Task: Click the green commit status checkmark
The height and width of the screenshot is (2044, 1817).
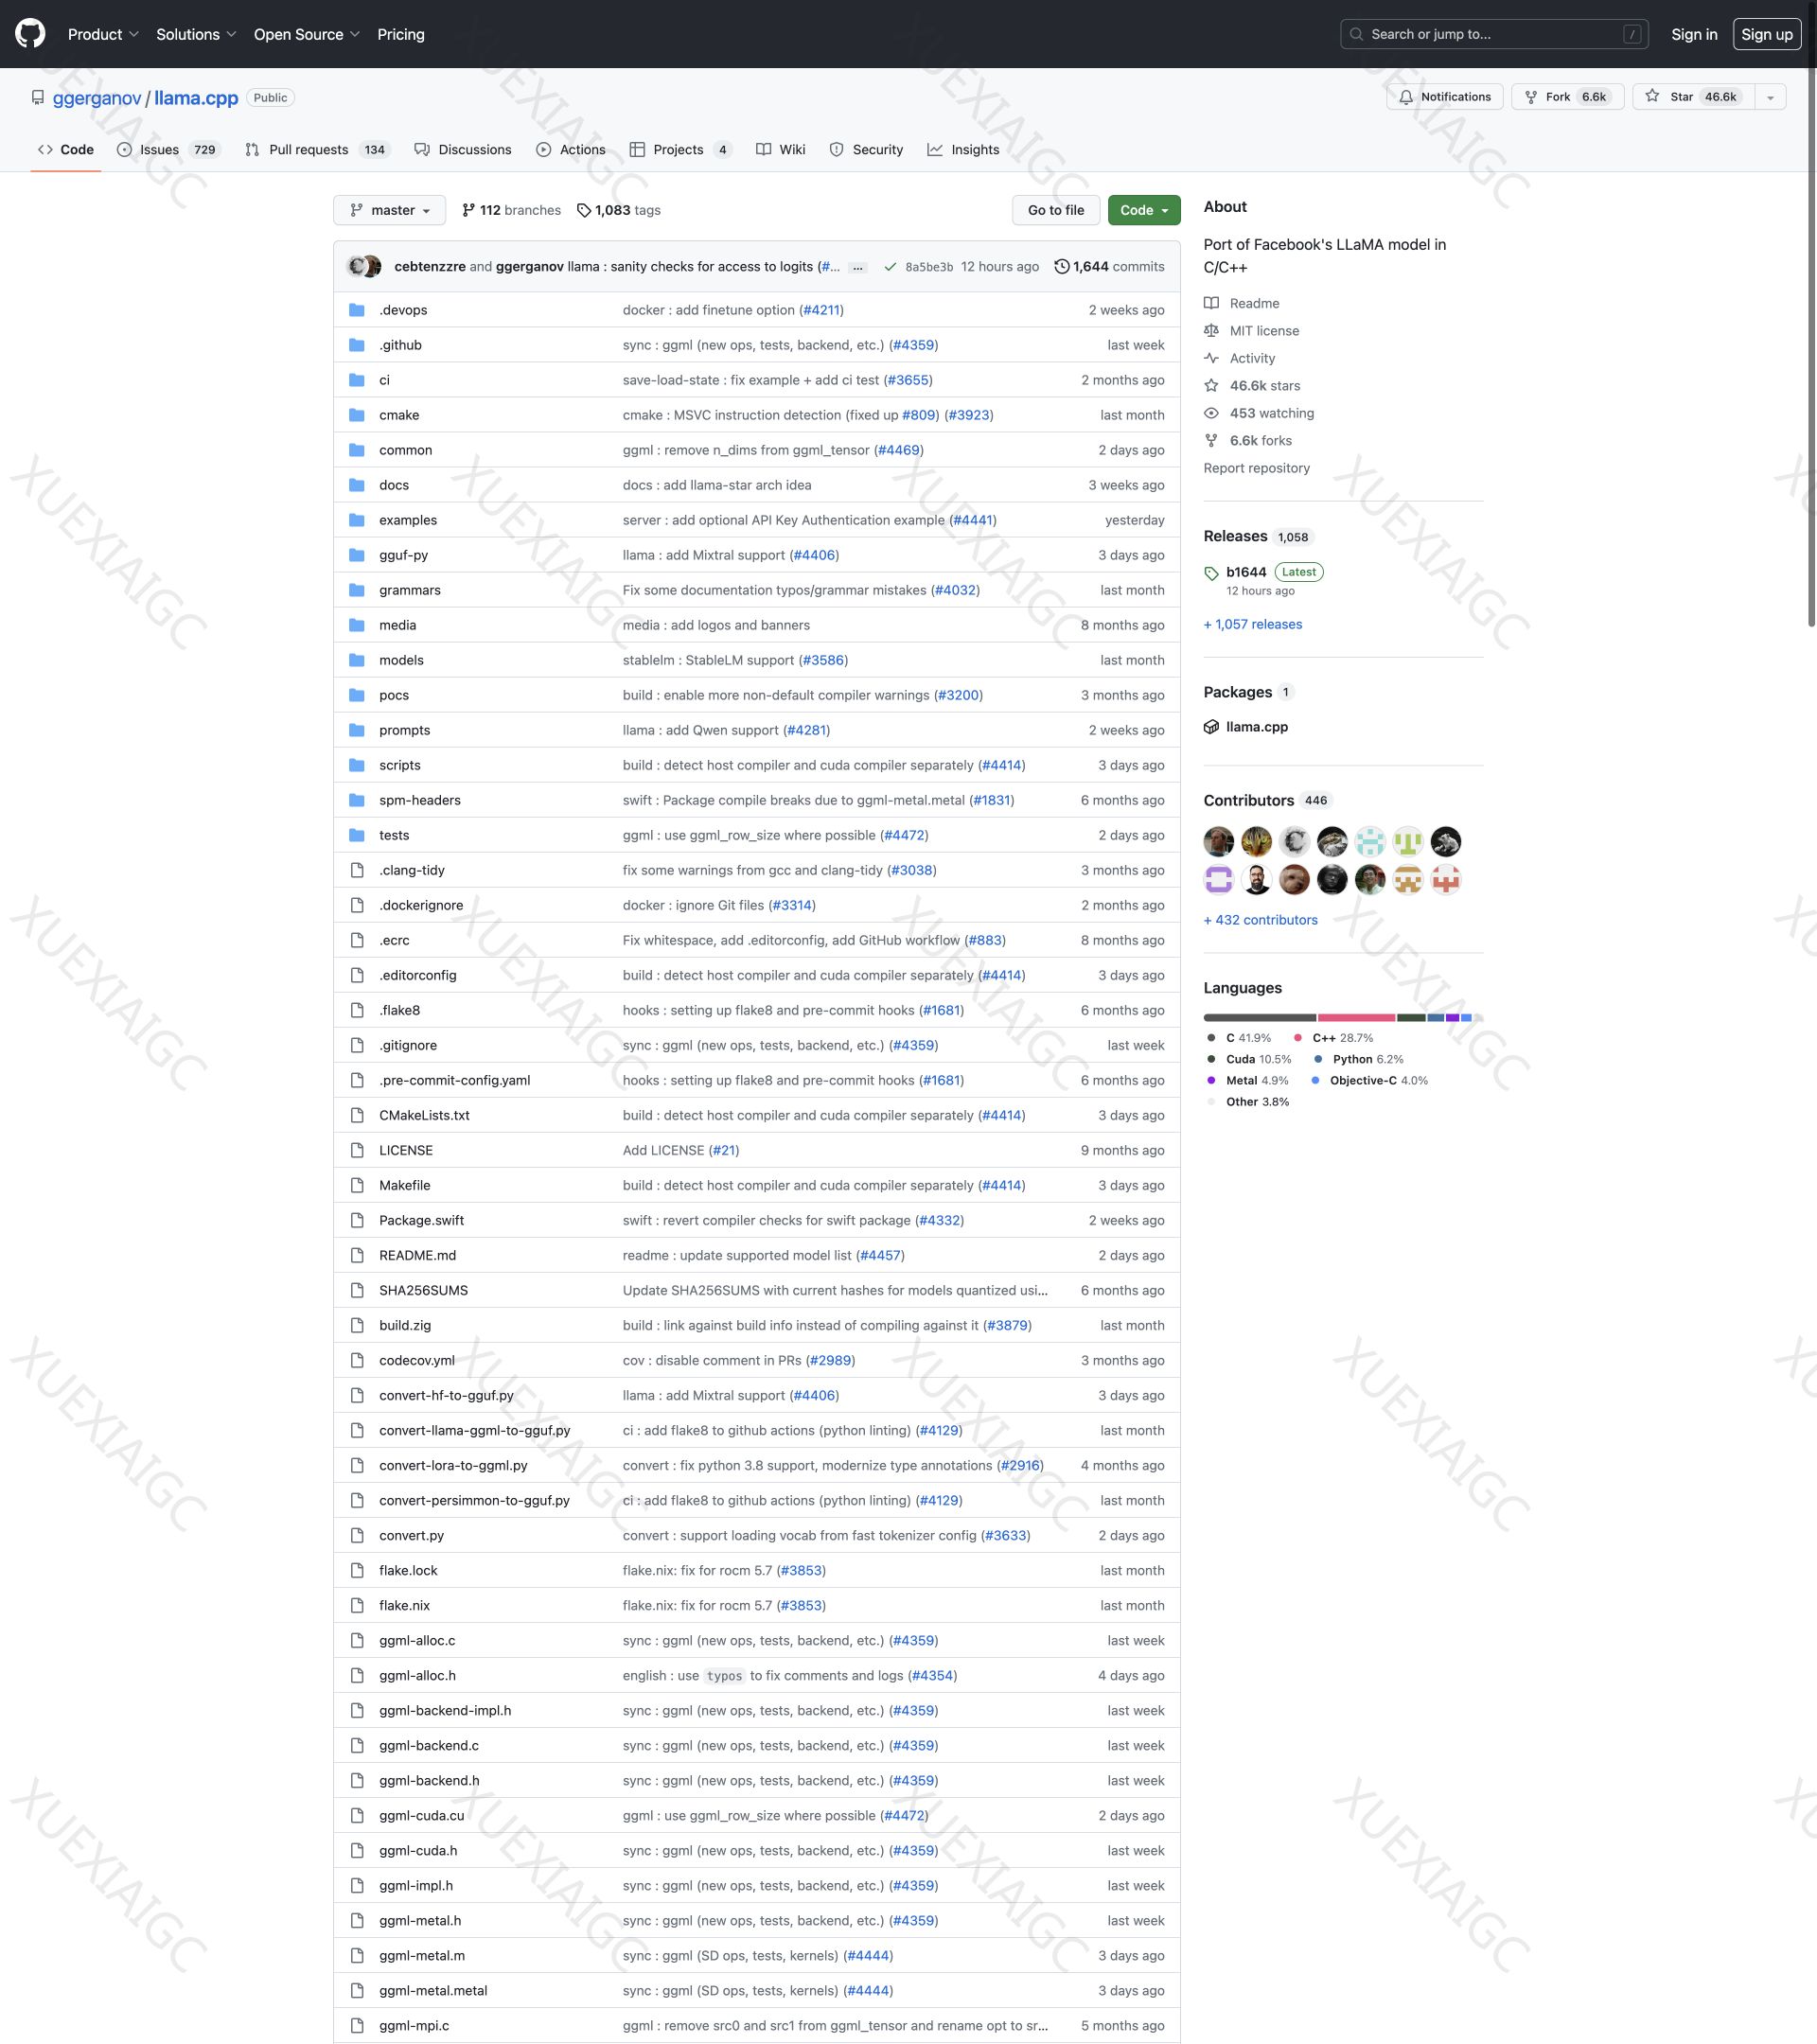Action: click(889, 267)
